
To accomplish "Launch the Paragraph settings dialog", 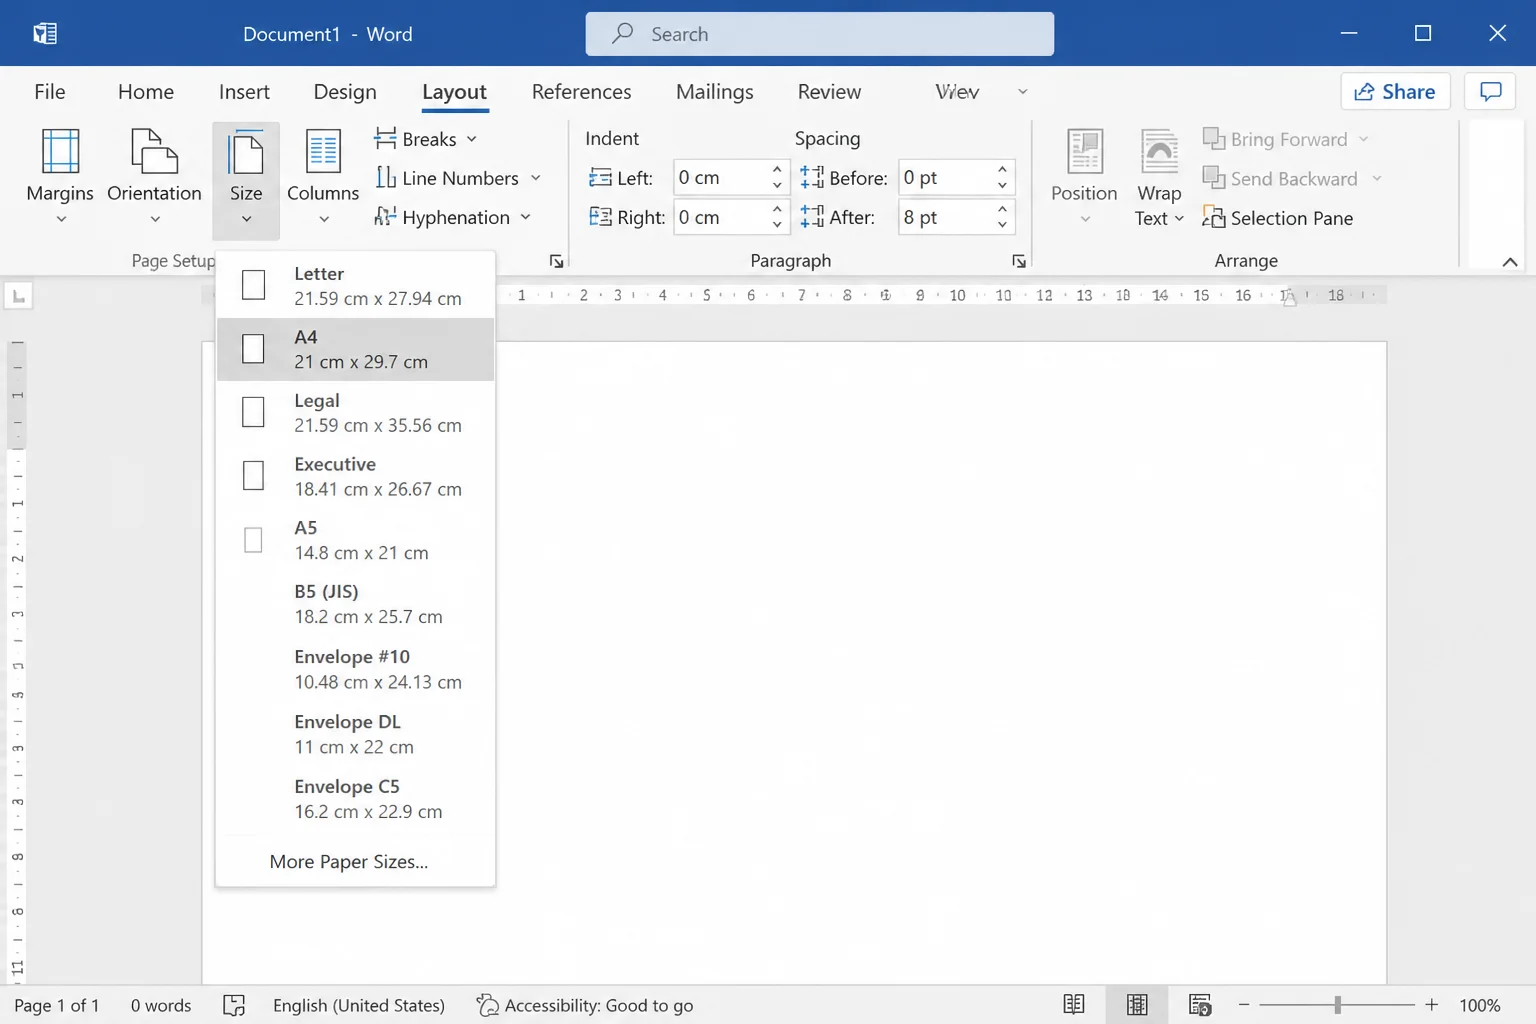I will (x=1019, y=261).
